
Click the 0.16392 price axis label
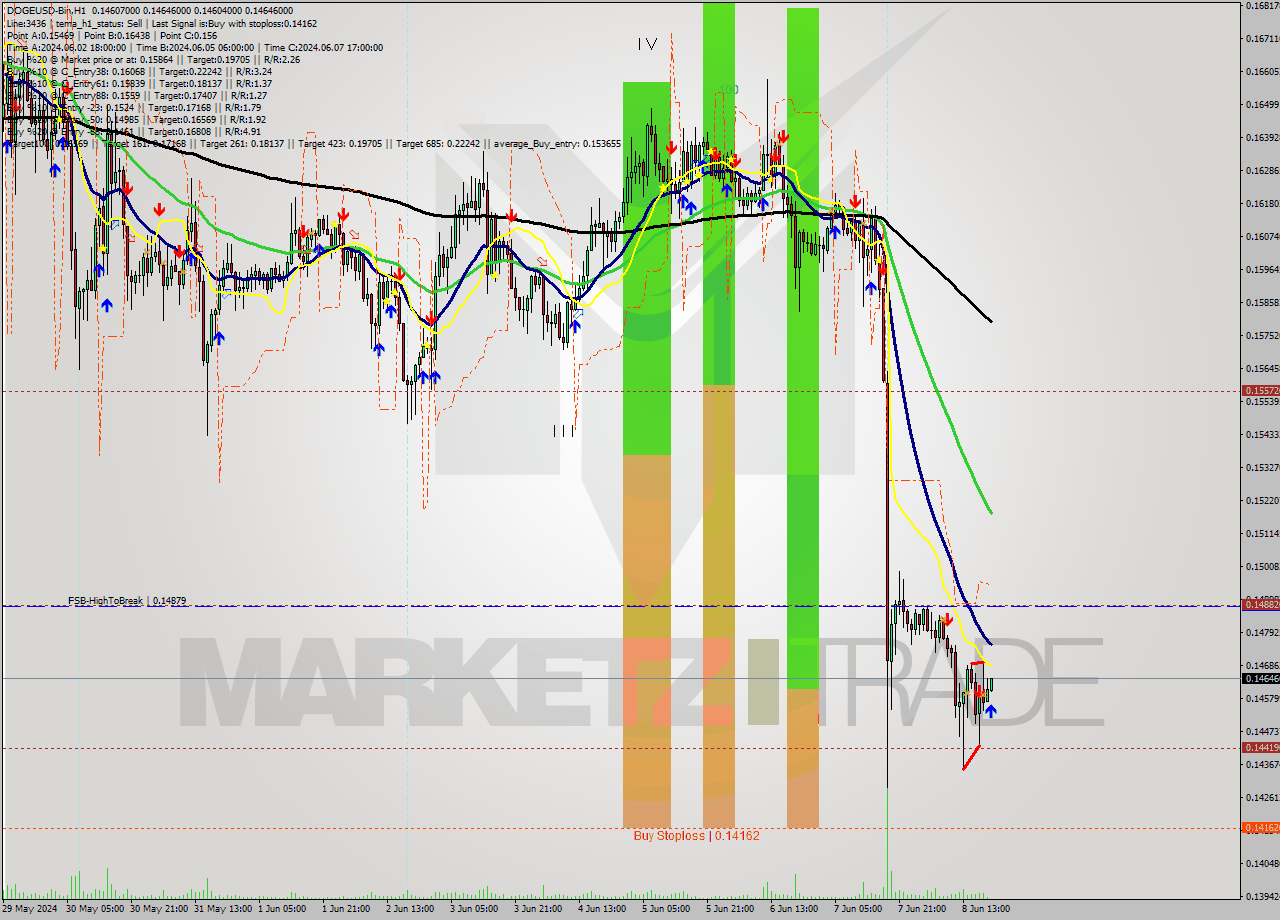(x=1261, y=138)
